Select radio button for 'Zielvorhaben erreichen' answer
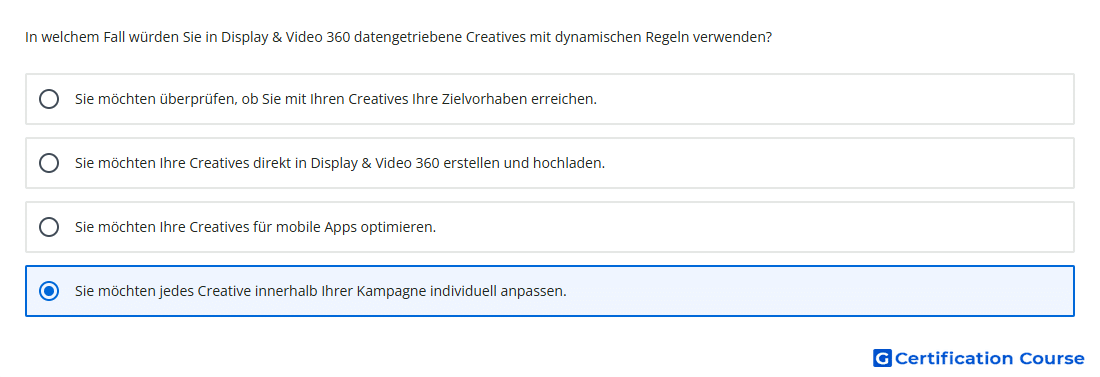The image size is (1100, 377). pos(49,99)
